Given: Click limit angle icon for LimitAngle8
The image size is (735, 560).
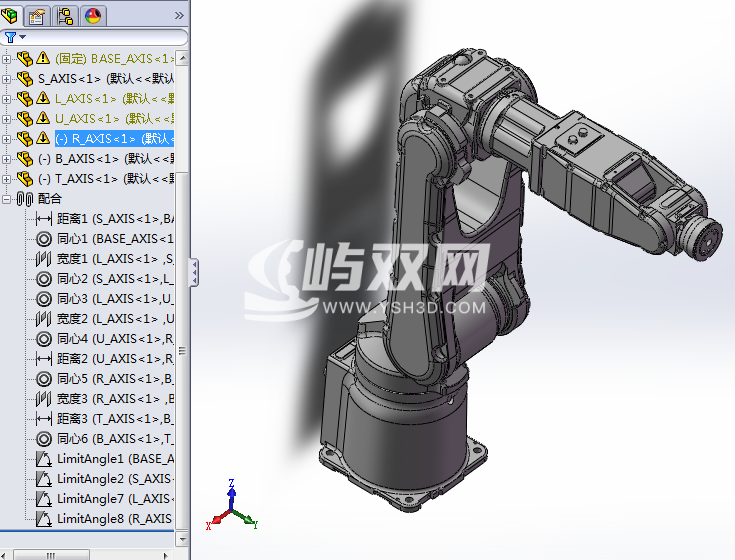Looking at the screenshot, I should point(44,519).
